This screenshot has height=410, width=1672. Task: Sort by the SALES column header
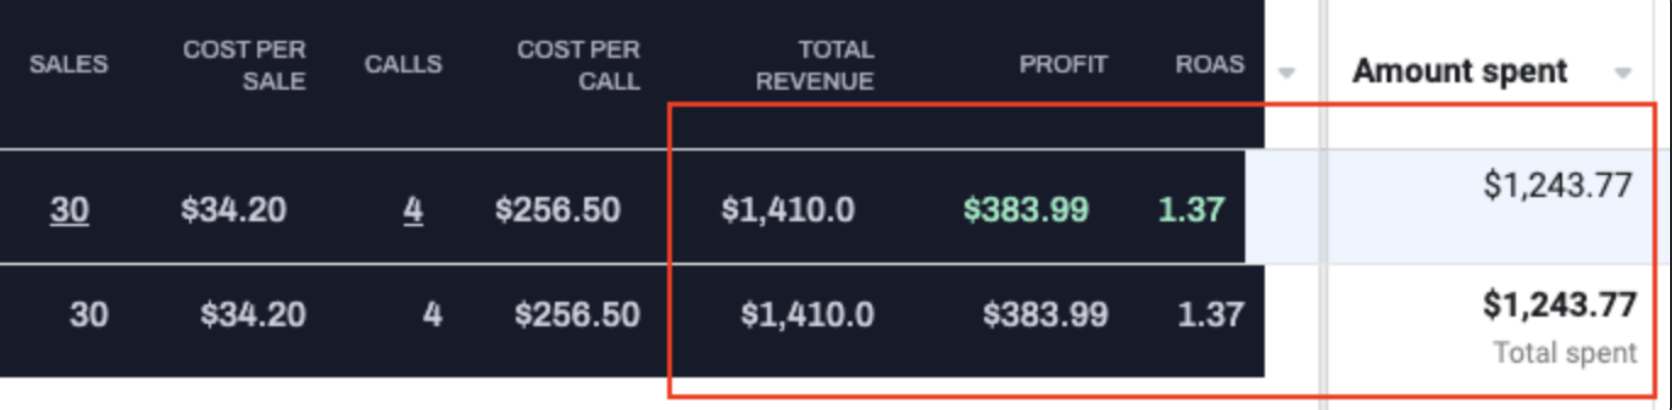coord(68,65)
